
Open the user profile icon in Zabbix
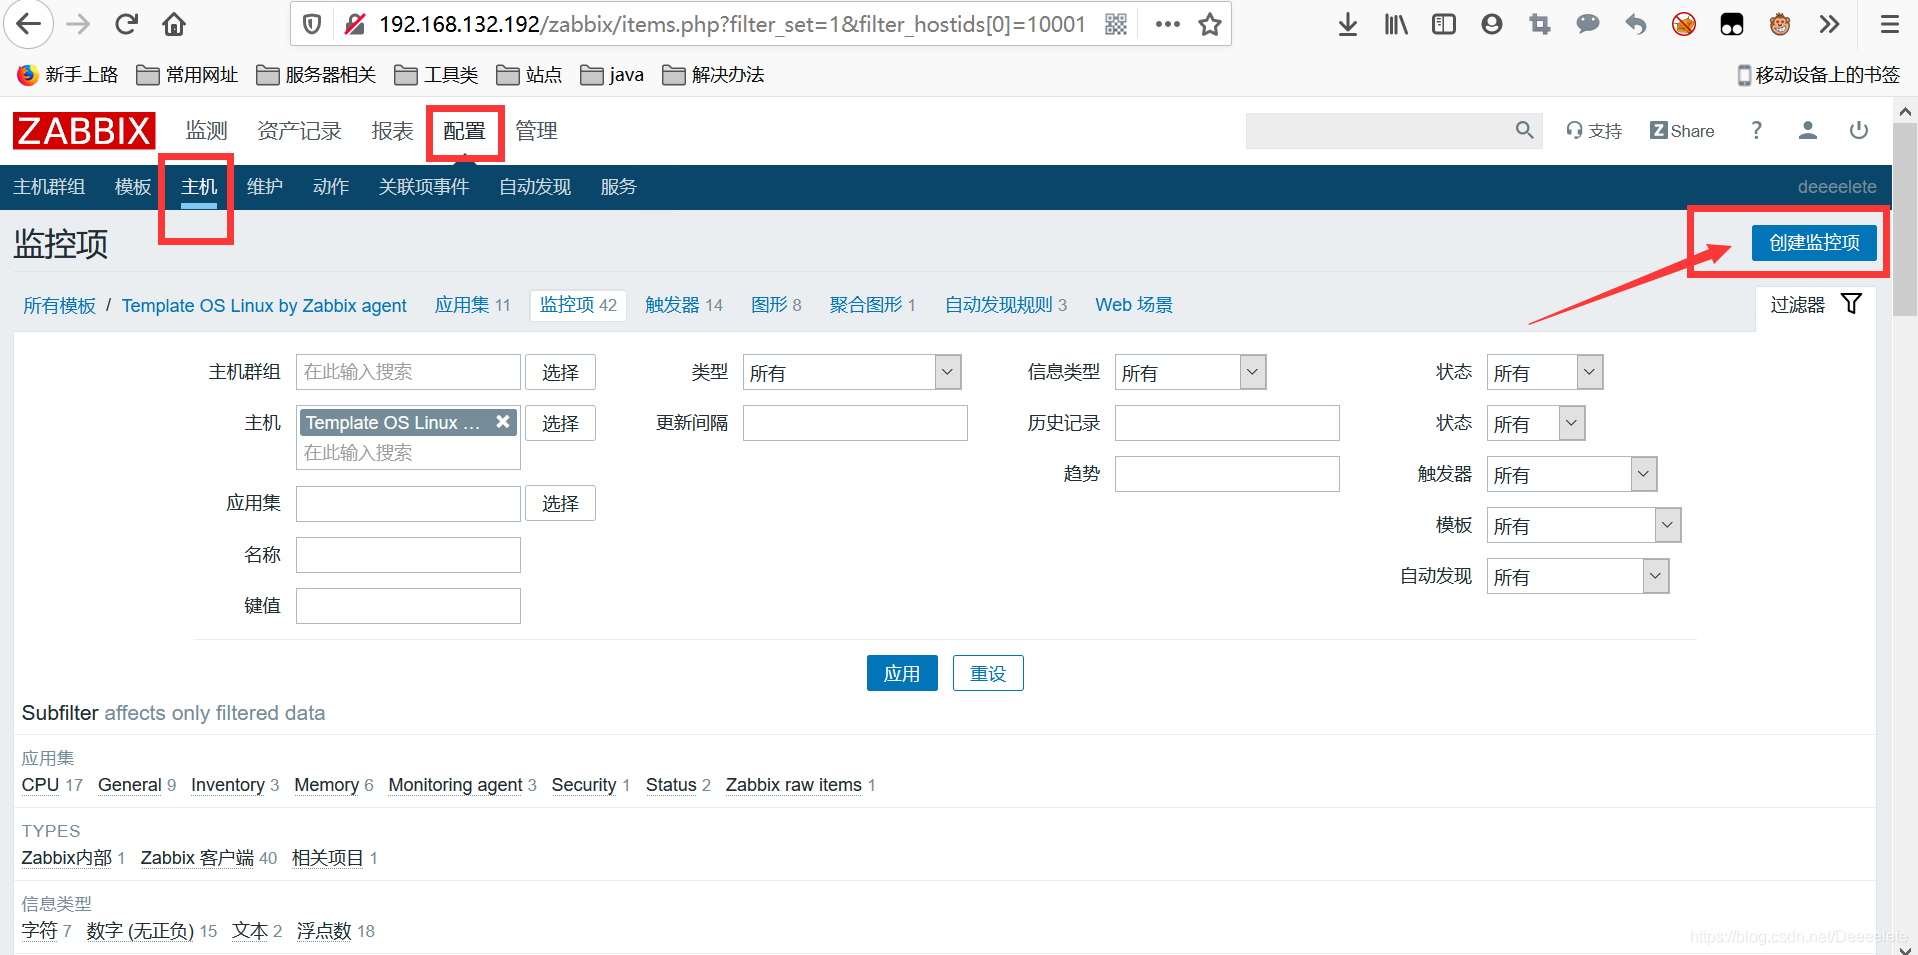coord(1807,130)
